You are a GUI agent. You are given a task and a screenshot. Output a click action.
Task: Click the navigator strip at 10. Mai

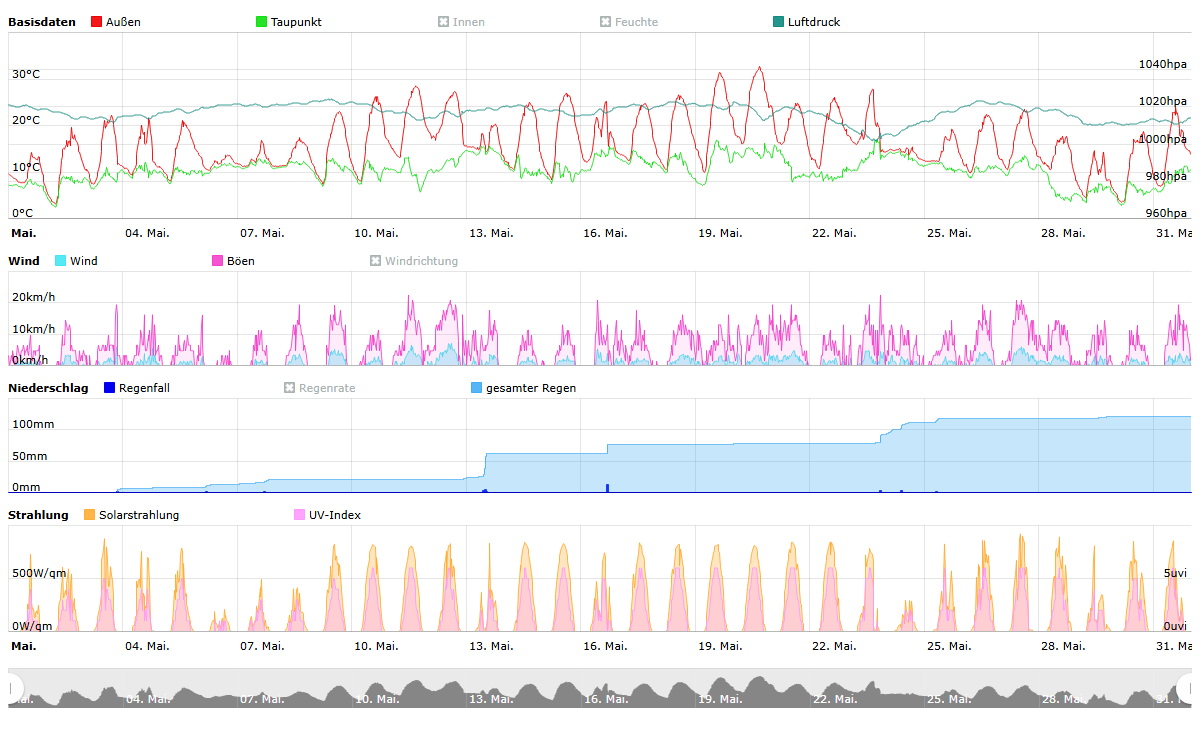[x=376, y=690]
